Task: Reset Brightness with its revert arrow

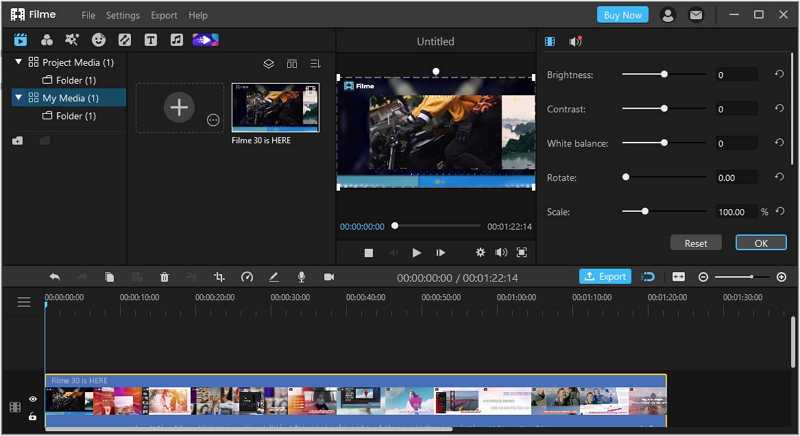Action: [x=779, y=74]
